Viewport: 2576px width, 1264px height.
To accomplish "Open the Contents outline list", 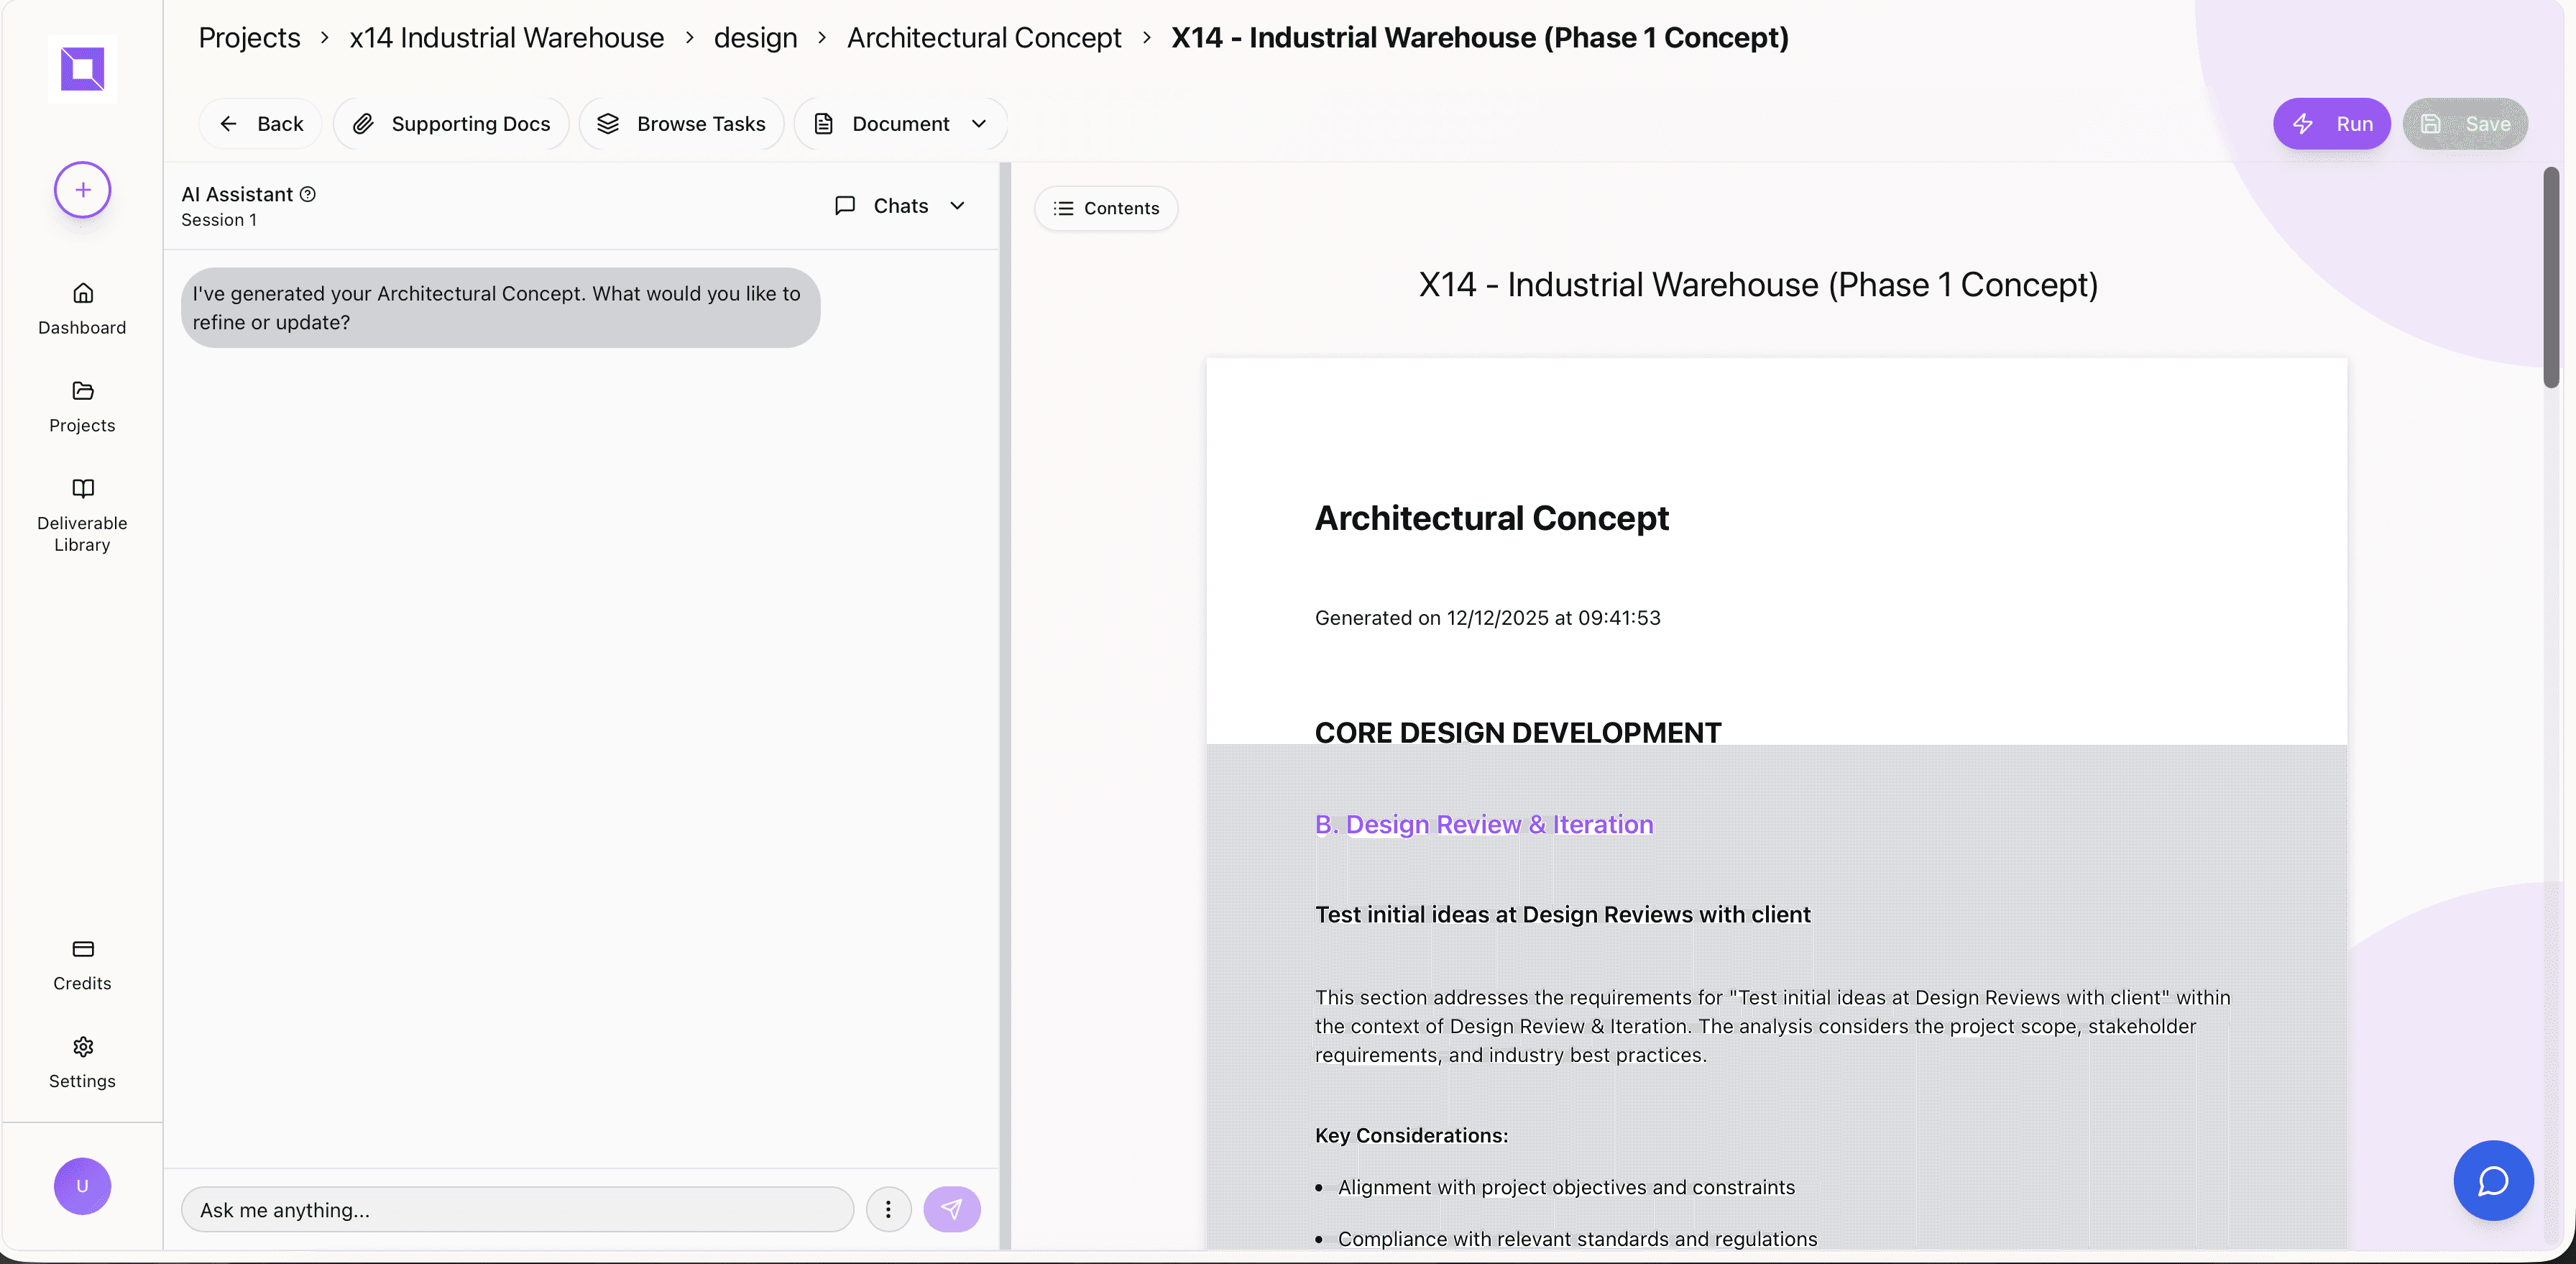I will [1106, 208].
